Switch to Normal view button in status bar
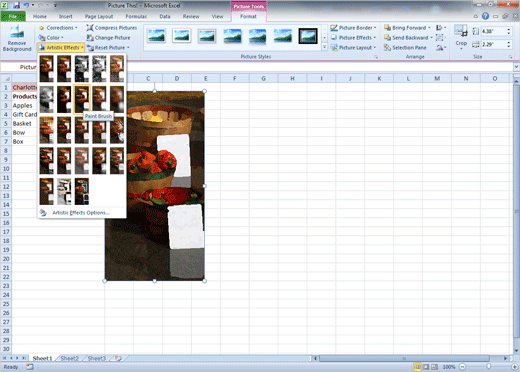This screenshot has height=372, width=520. point(417,367)
